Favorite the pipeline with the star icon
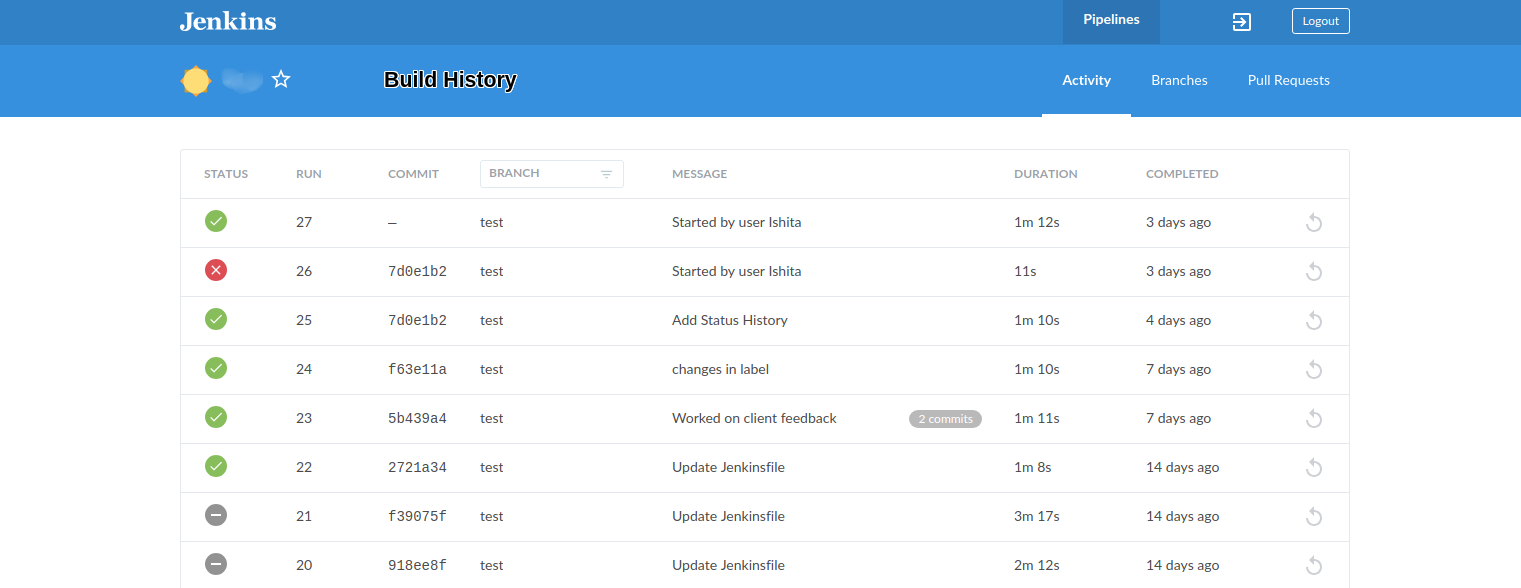Viewport: 1521px width, 588px height. pos(281,80)
